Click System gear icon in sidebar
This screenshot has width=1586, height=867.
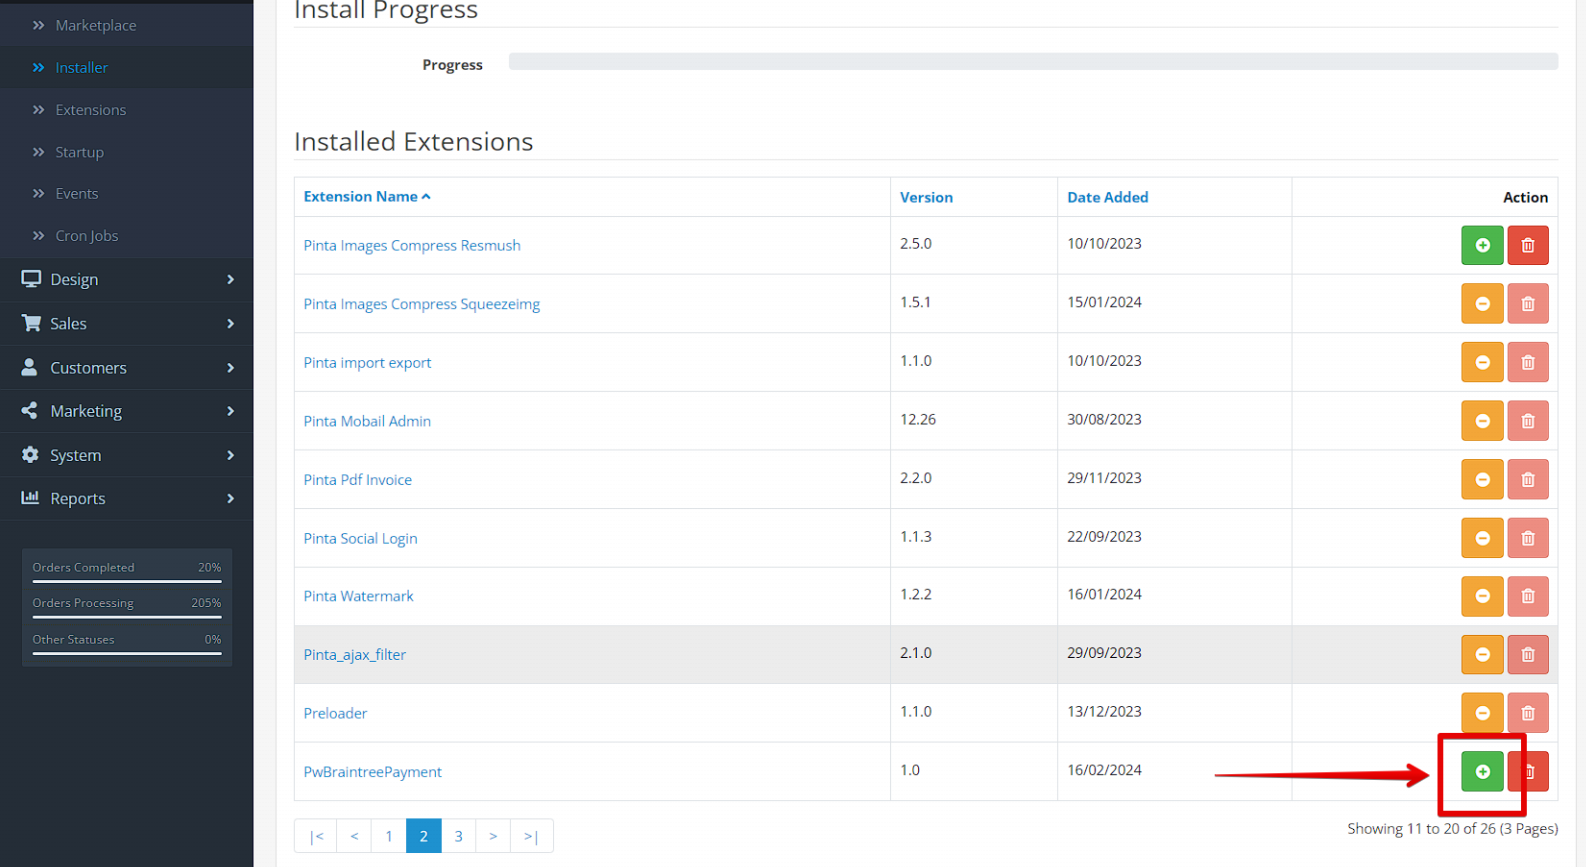click(x=30, y=454)
